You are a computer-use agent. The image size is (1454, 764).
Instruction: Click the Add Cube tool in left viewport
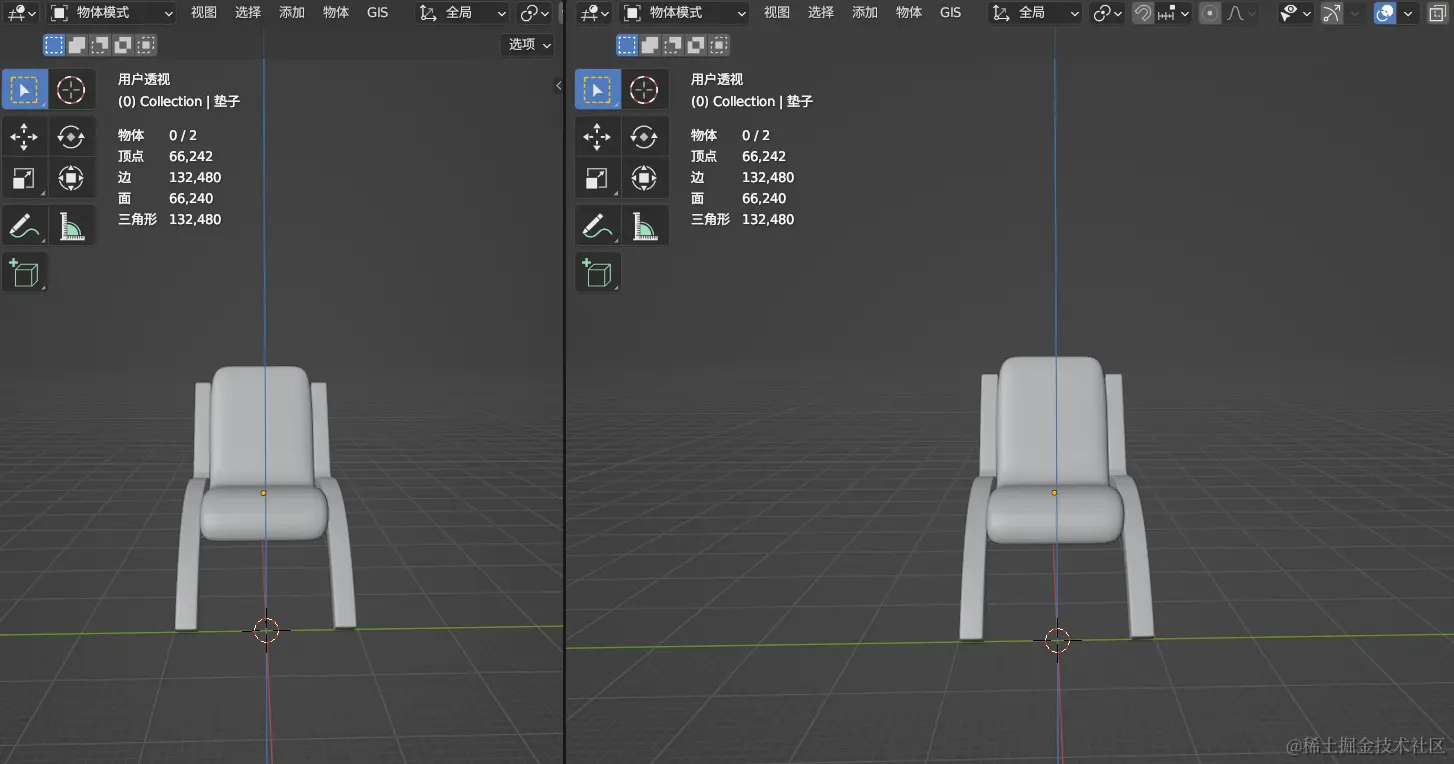(24, 272)
